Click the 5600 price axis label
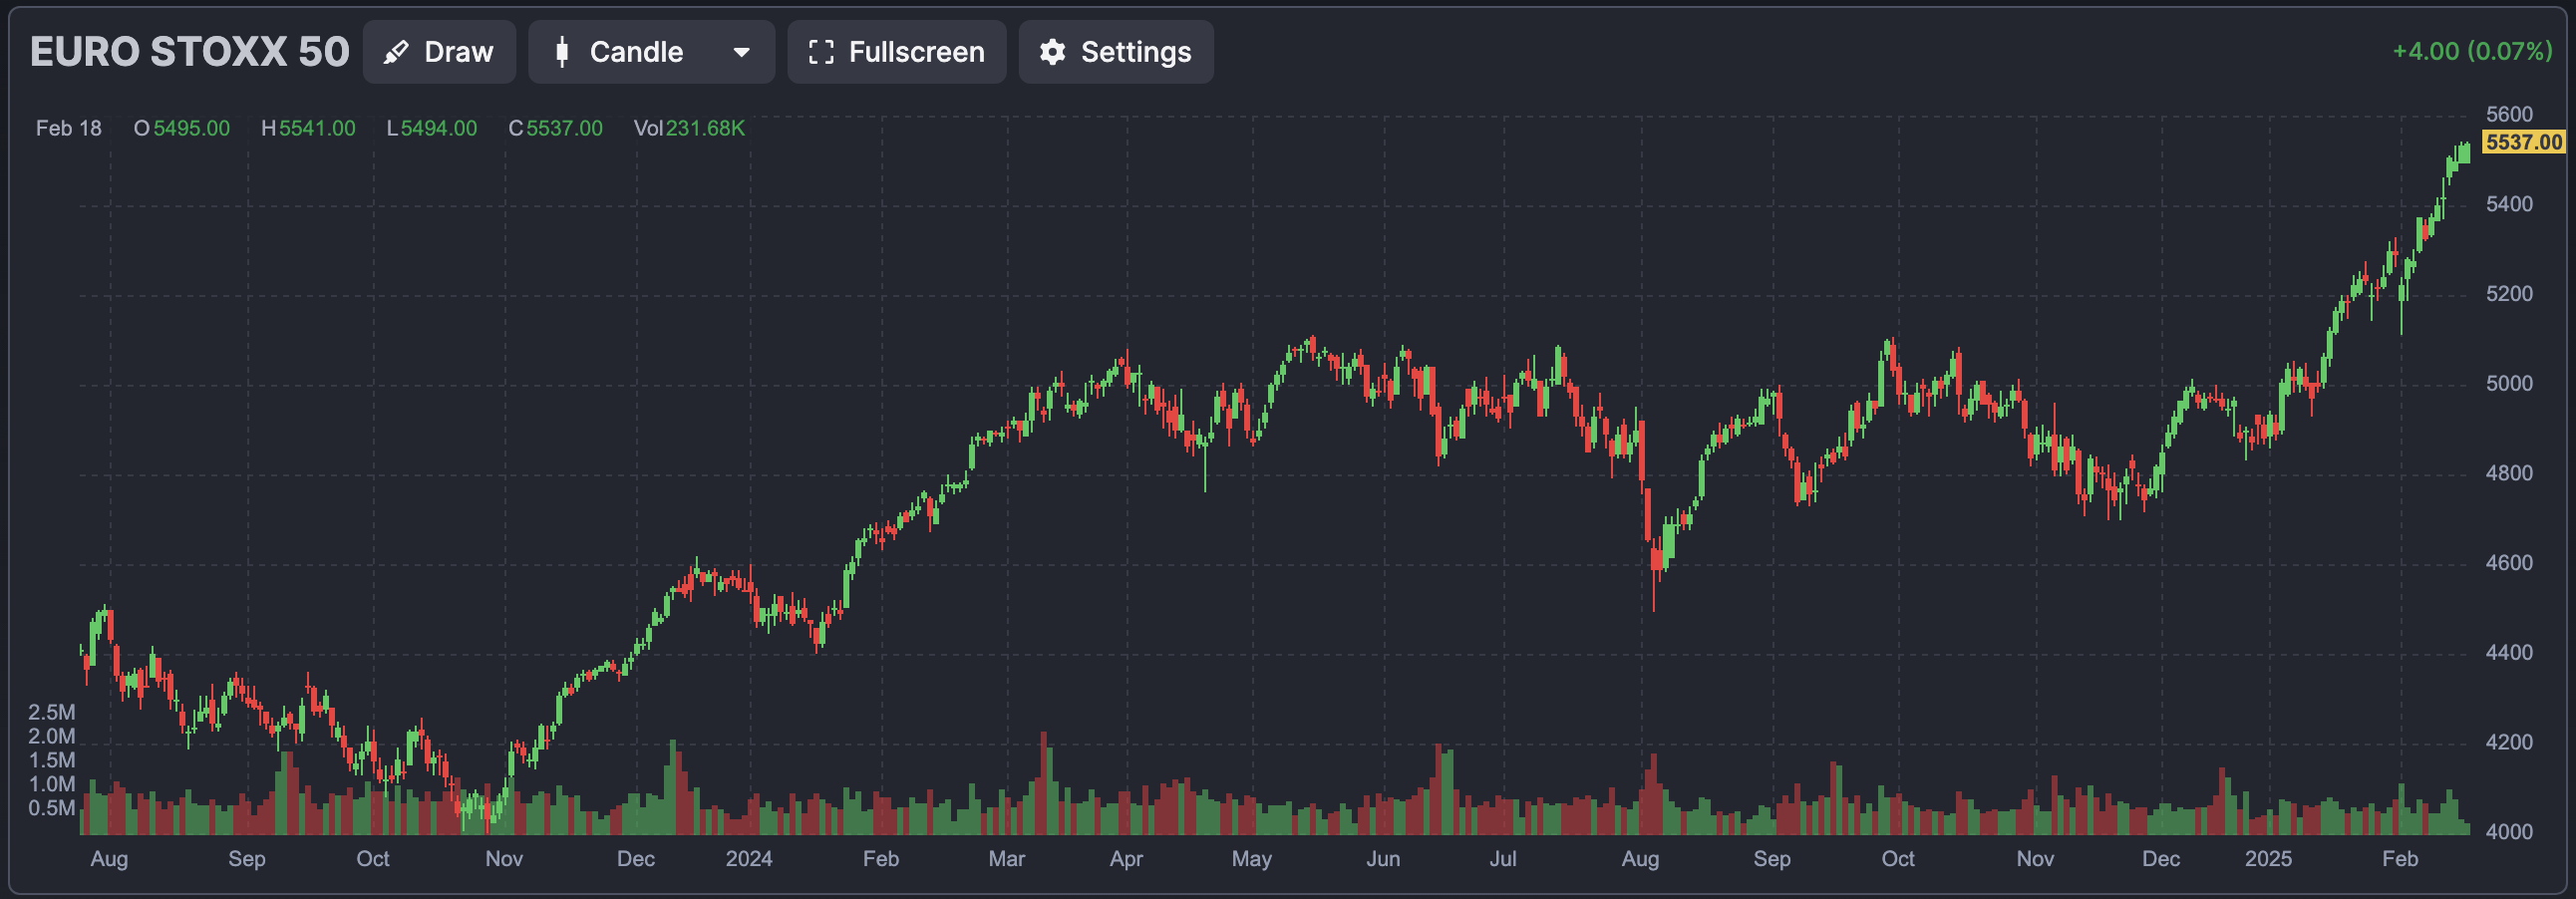The image size is (2576, 899). pos(2509,114)
